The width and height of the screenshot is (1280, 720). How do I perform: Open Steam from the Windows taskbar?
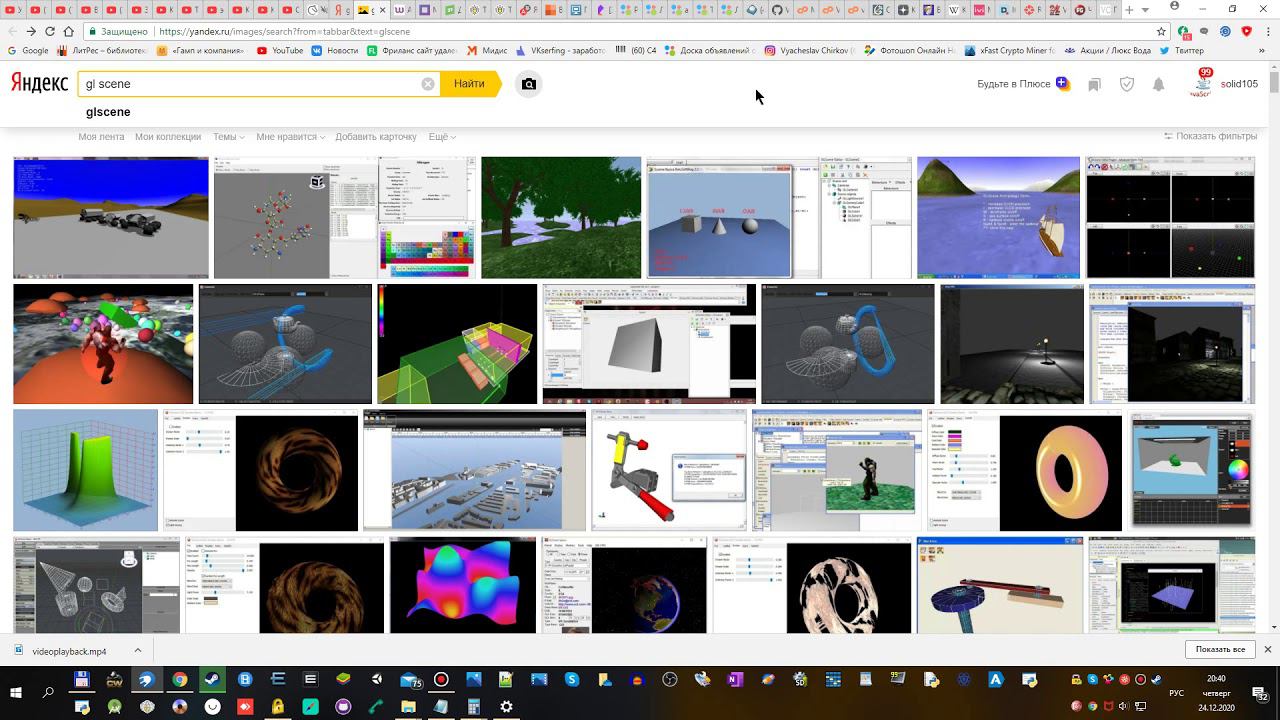point(212,680)
